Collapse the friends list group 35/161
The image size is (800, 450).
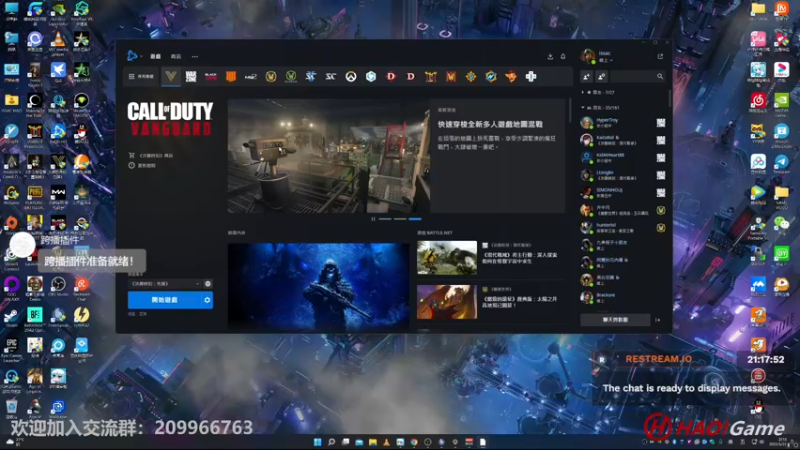click(601, 108)
